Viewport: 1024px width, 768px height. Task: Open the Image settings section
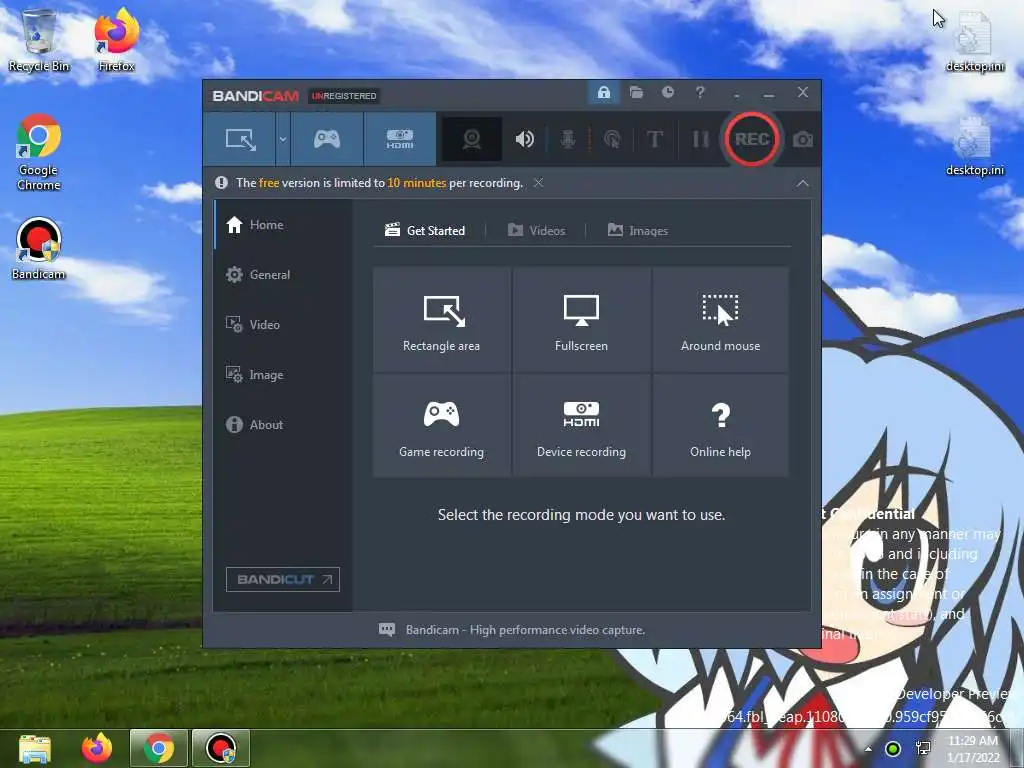[284, 375]
